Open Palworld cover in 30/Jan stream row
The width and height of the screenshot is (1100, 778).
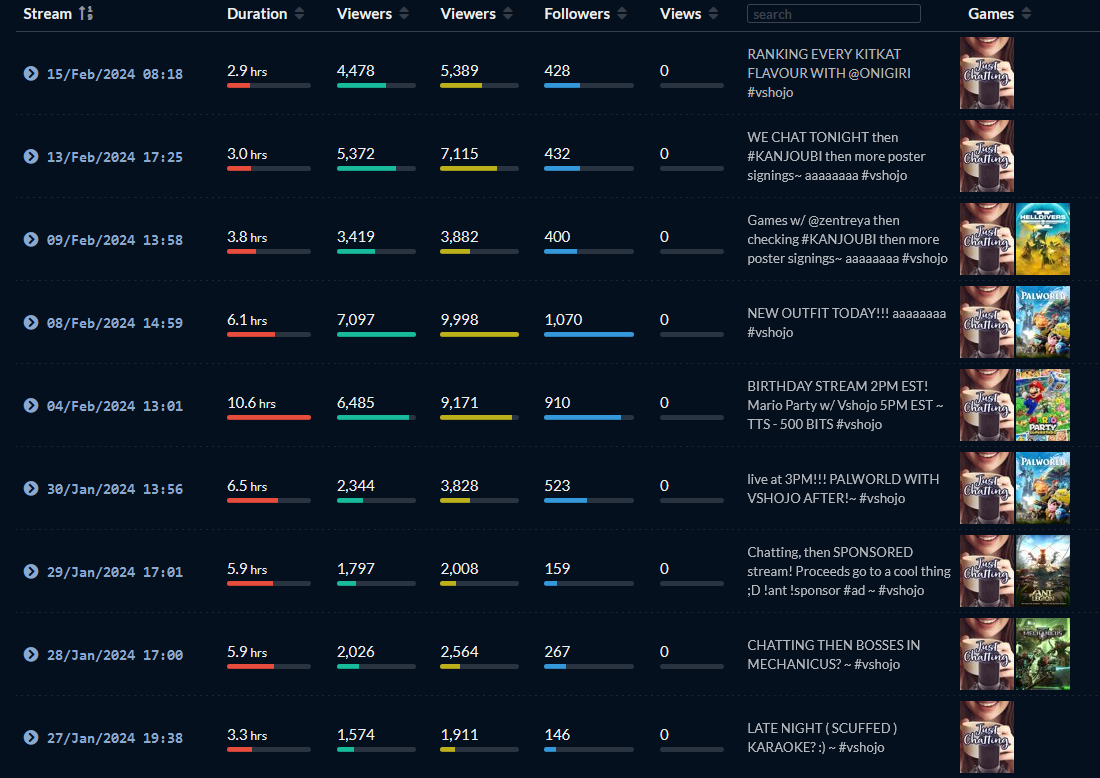click(1042, 488)
